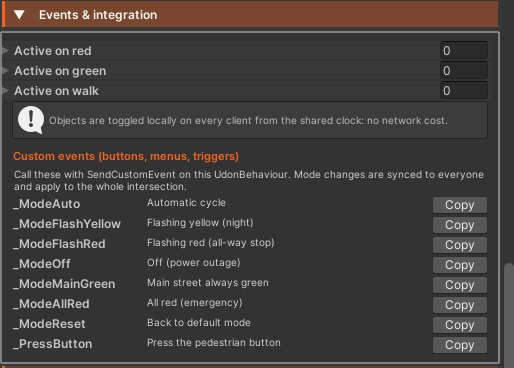Click the 'Flashing yellow (night)' description
This screenshot has height=368, width=514.
(200, 223)
